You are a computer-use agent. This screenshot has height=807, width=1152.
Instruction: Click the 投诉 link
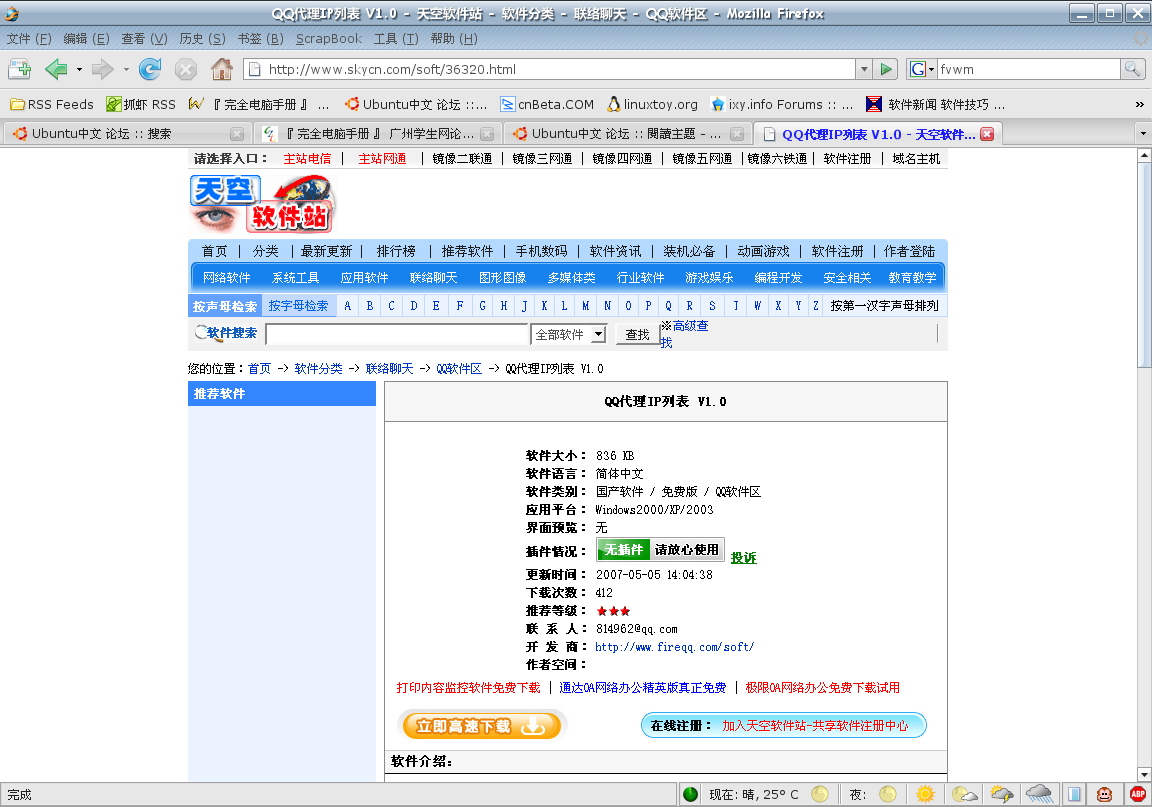[744, 558]
